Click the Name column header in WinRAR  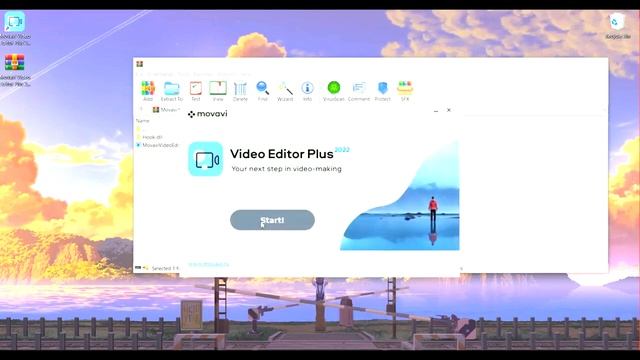pos(143,121)
